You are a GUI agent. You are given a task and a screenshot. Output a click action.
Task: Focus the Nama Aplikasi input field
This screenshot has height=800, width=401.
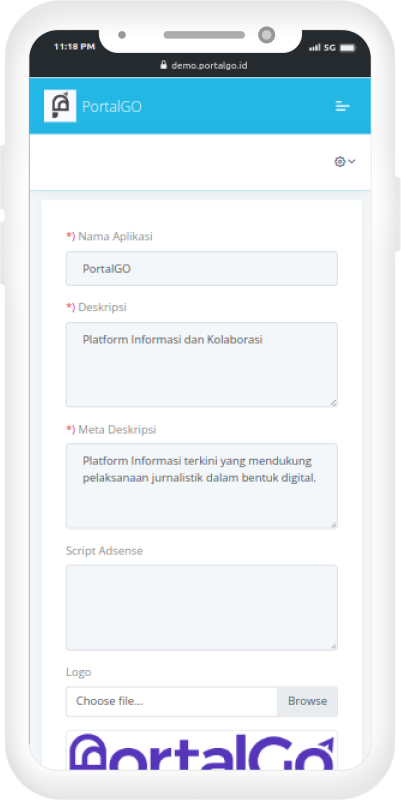[x=202, y=268]
